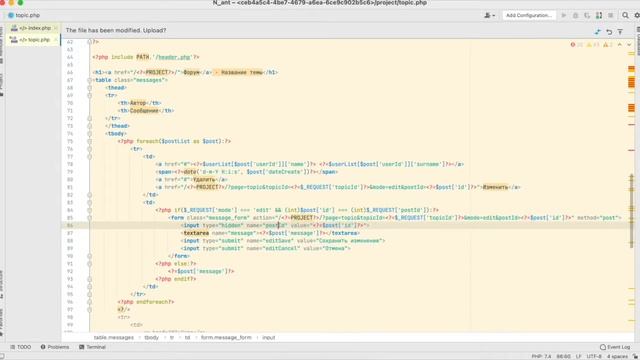
Task: Click the Structure vertical tool window button
Action: pyautogui.click(x=2, y=284)
